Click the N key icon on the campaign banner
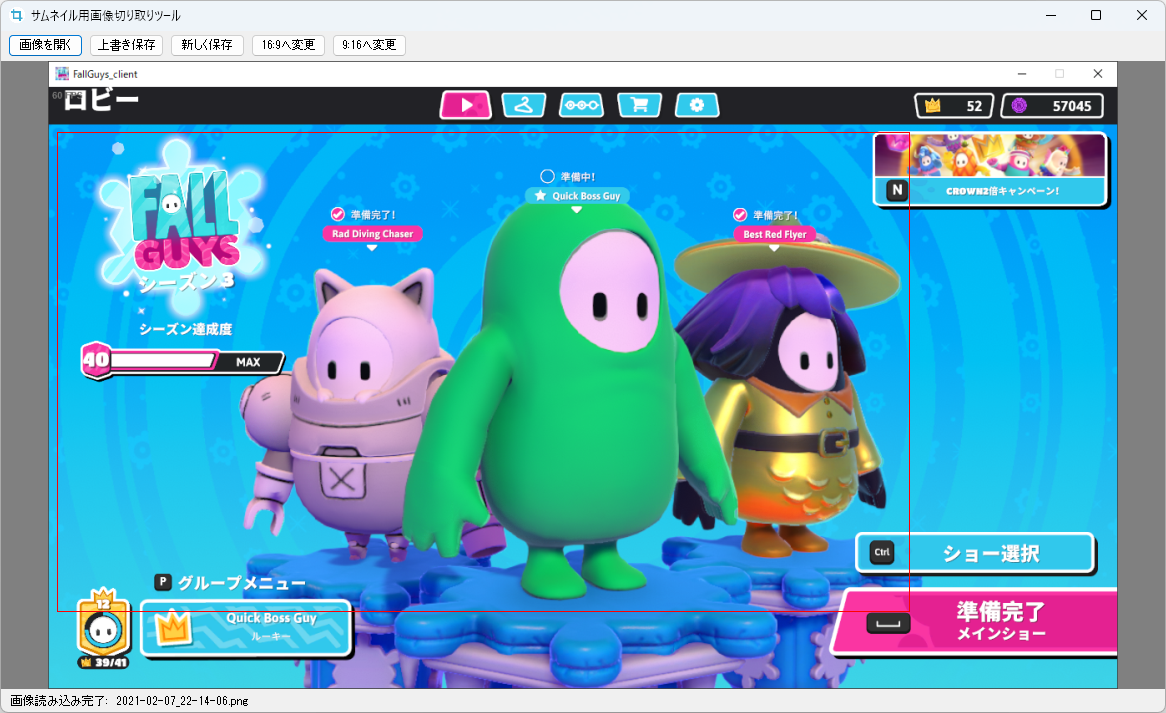Viewport: 1166px width, 713px height. point(898,190)
